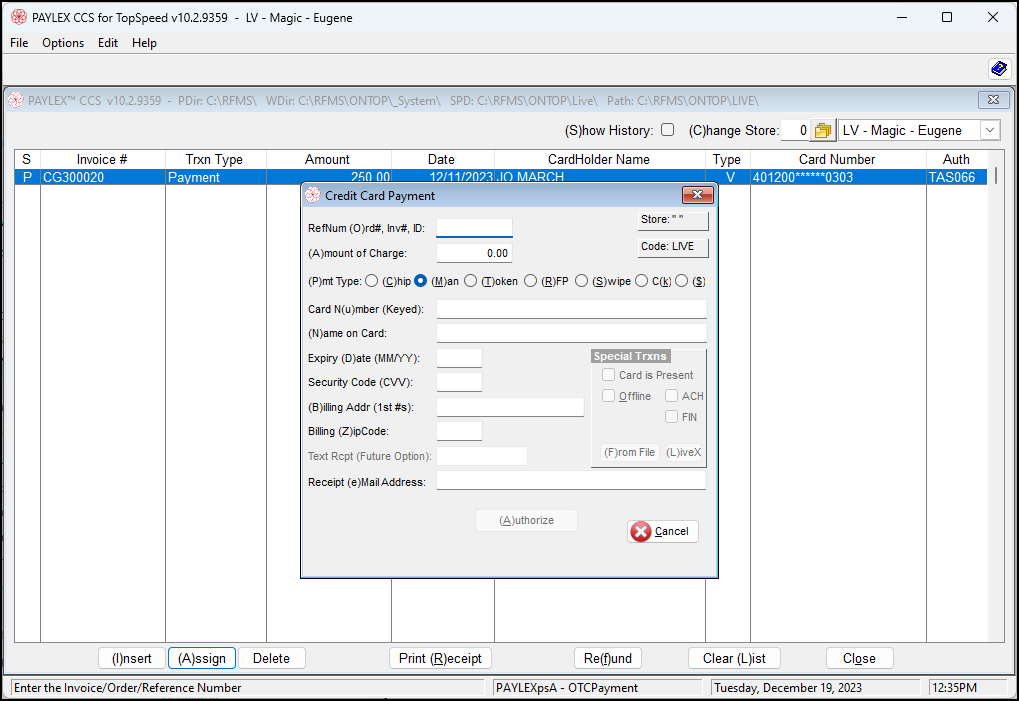Click the Cancel button in dialog
Image resolution: width=1019 pixels, height=701 pixels.
pyautogui.click(x=663, y=531)
